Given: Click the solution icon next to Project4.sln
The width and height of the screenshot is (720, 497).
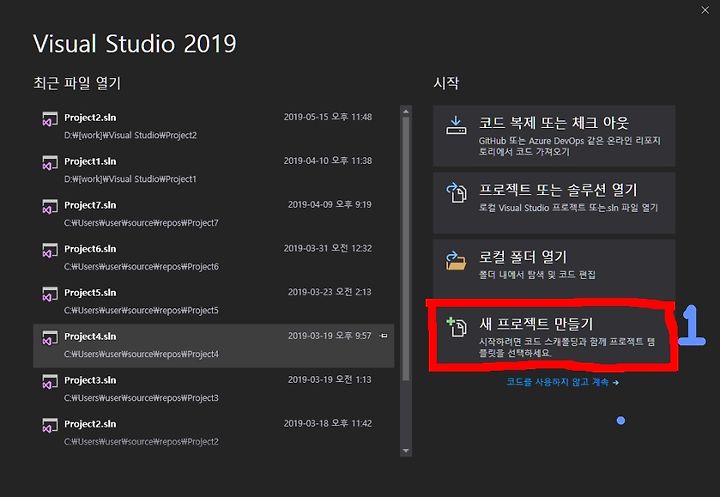Looking at the screenshot, I should coord(50,338).
